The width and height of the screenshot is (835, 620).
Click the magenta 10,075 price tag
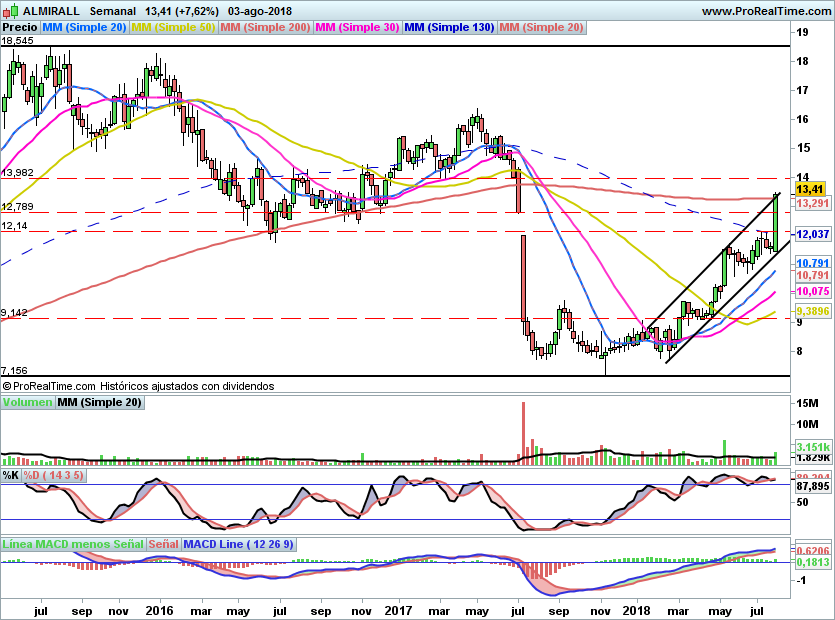pos(813,291)
